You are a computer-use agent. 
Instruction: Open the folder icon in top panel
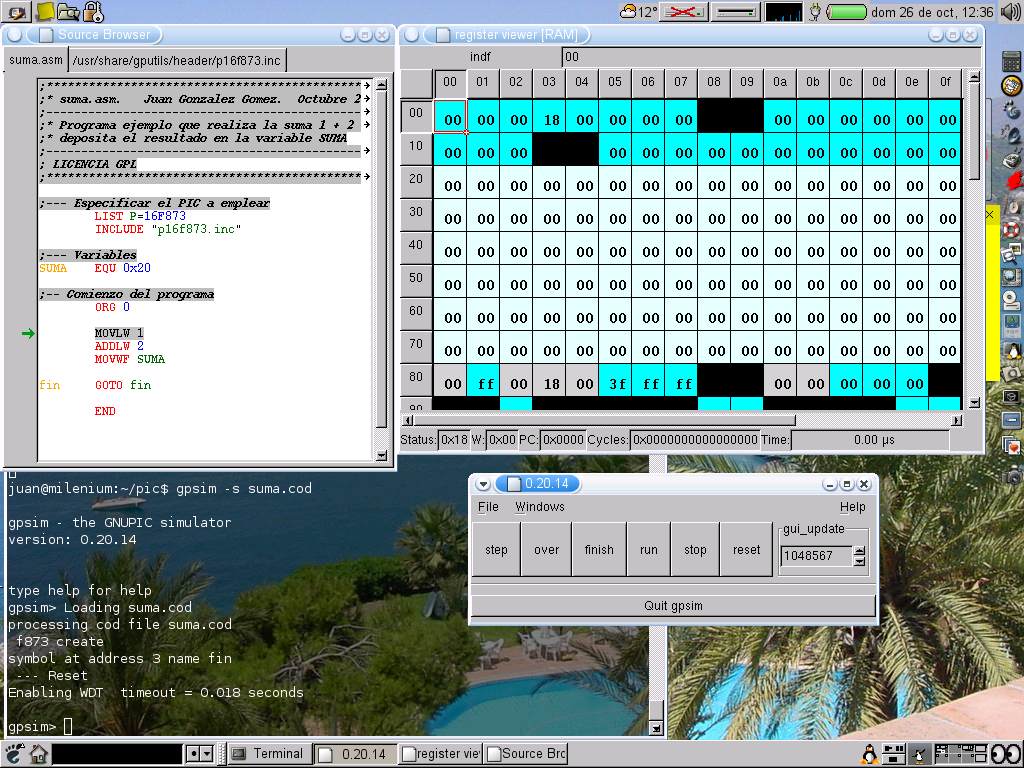click(x=68, y=12)
